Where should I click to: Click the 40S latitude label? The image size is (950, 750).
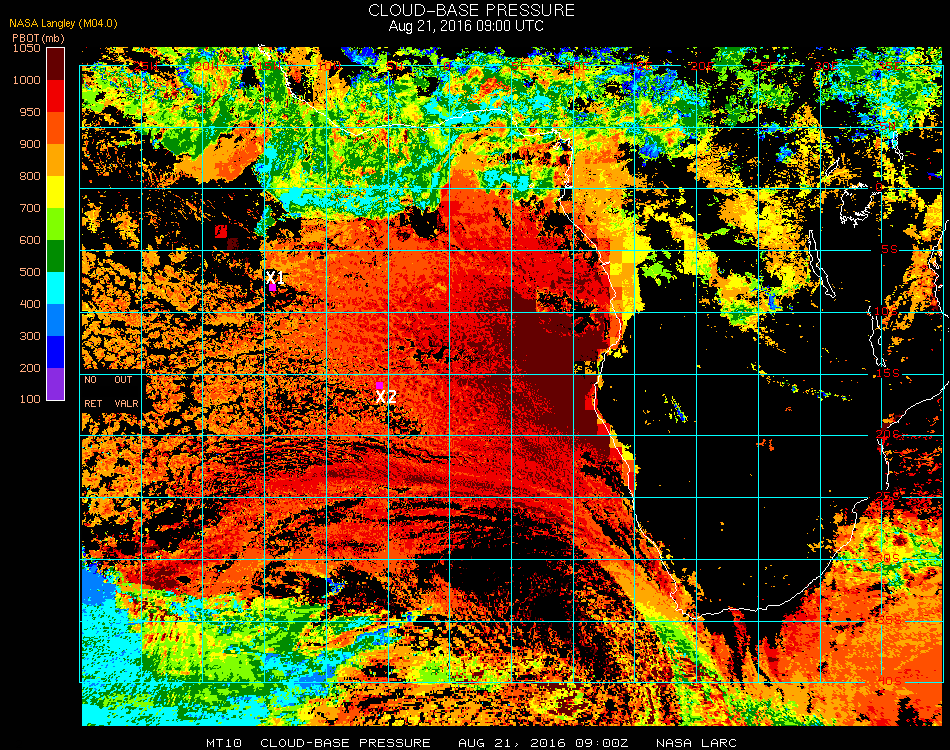pyautogui.click(x=889, y=681)
